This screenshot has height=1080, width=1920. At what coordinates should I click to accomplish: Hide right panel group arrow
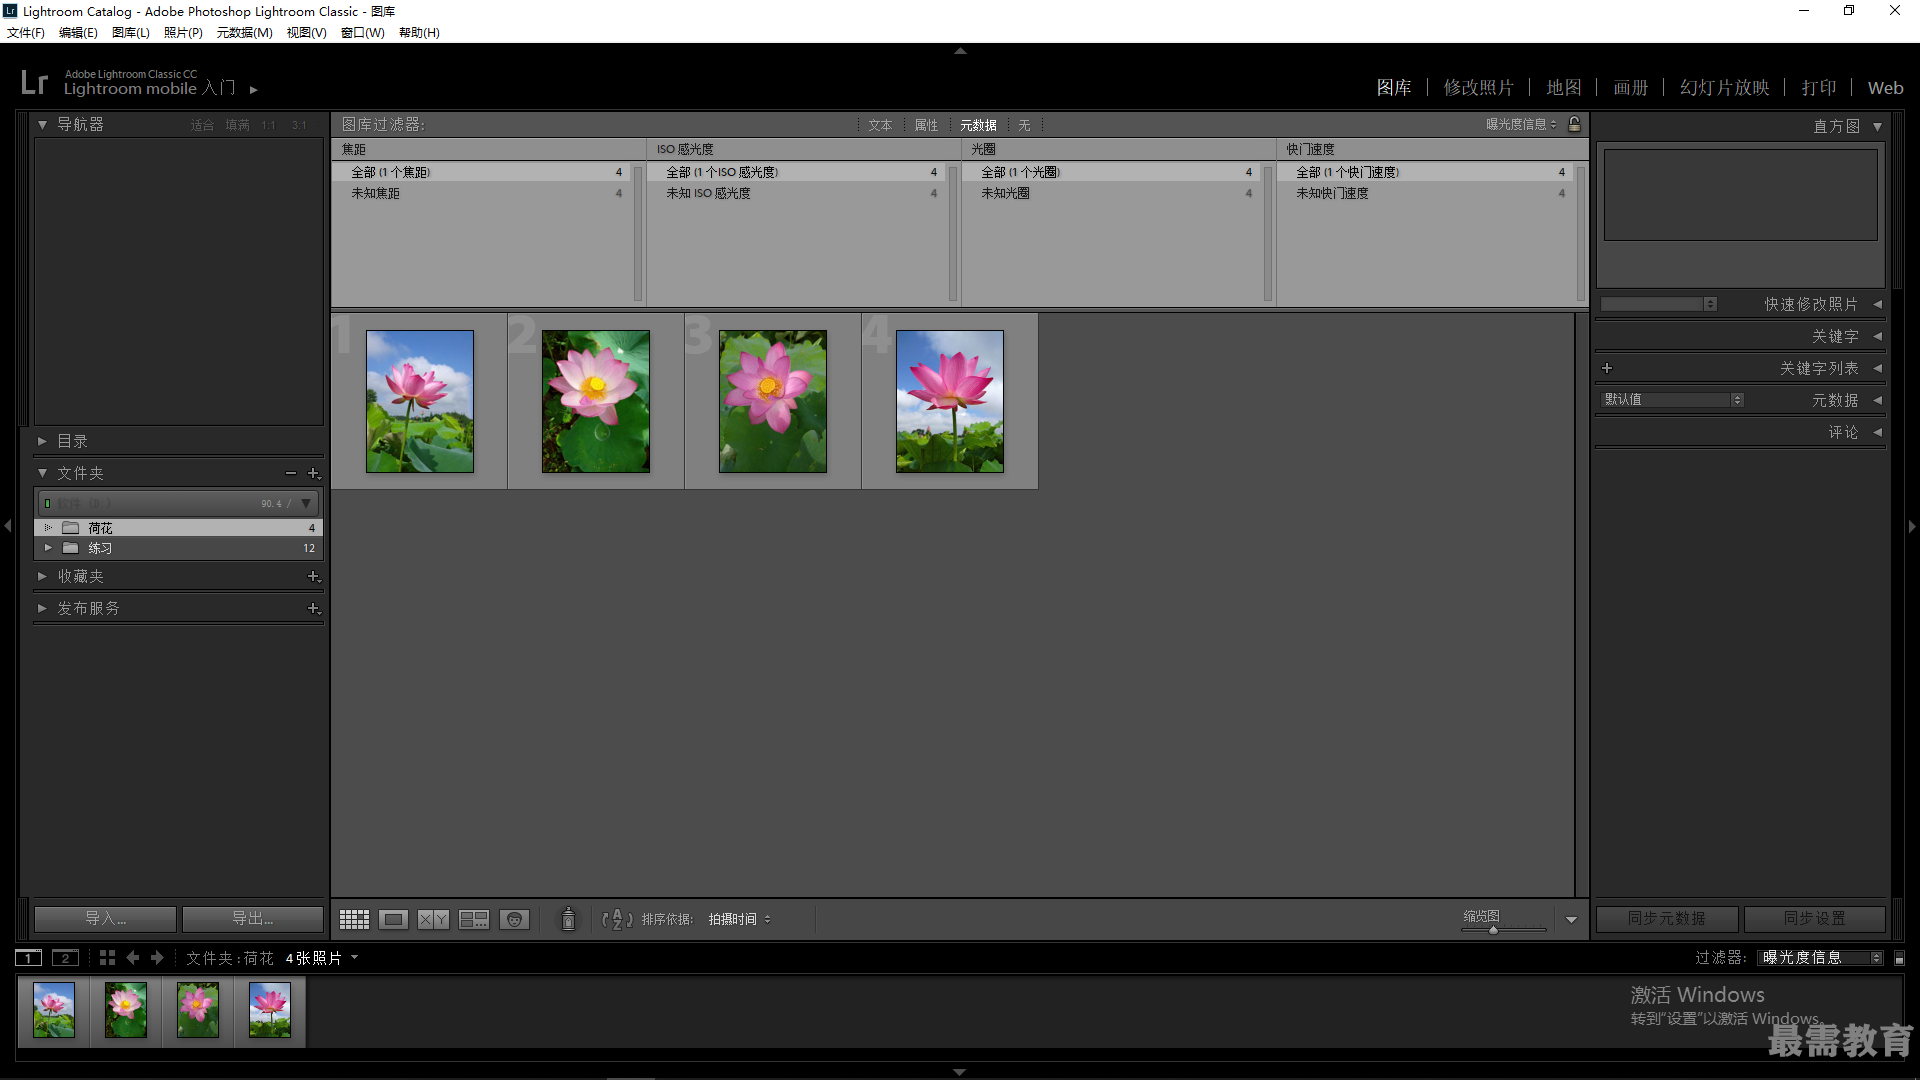1912,526
